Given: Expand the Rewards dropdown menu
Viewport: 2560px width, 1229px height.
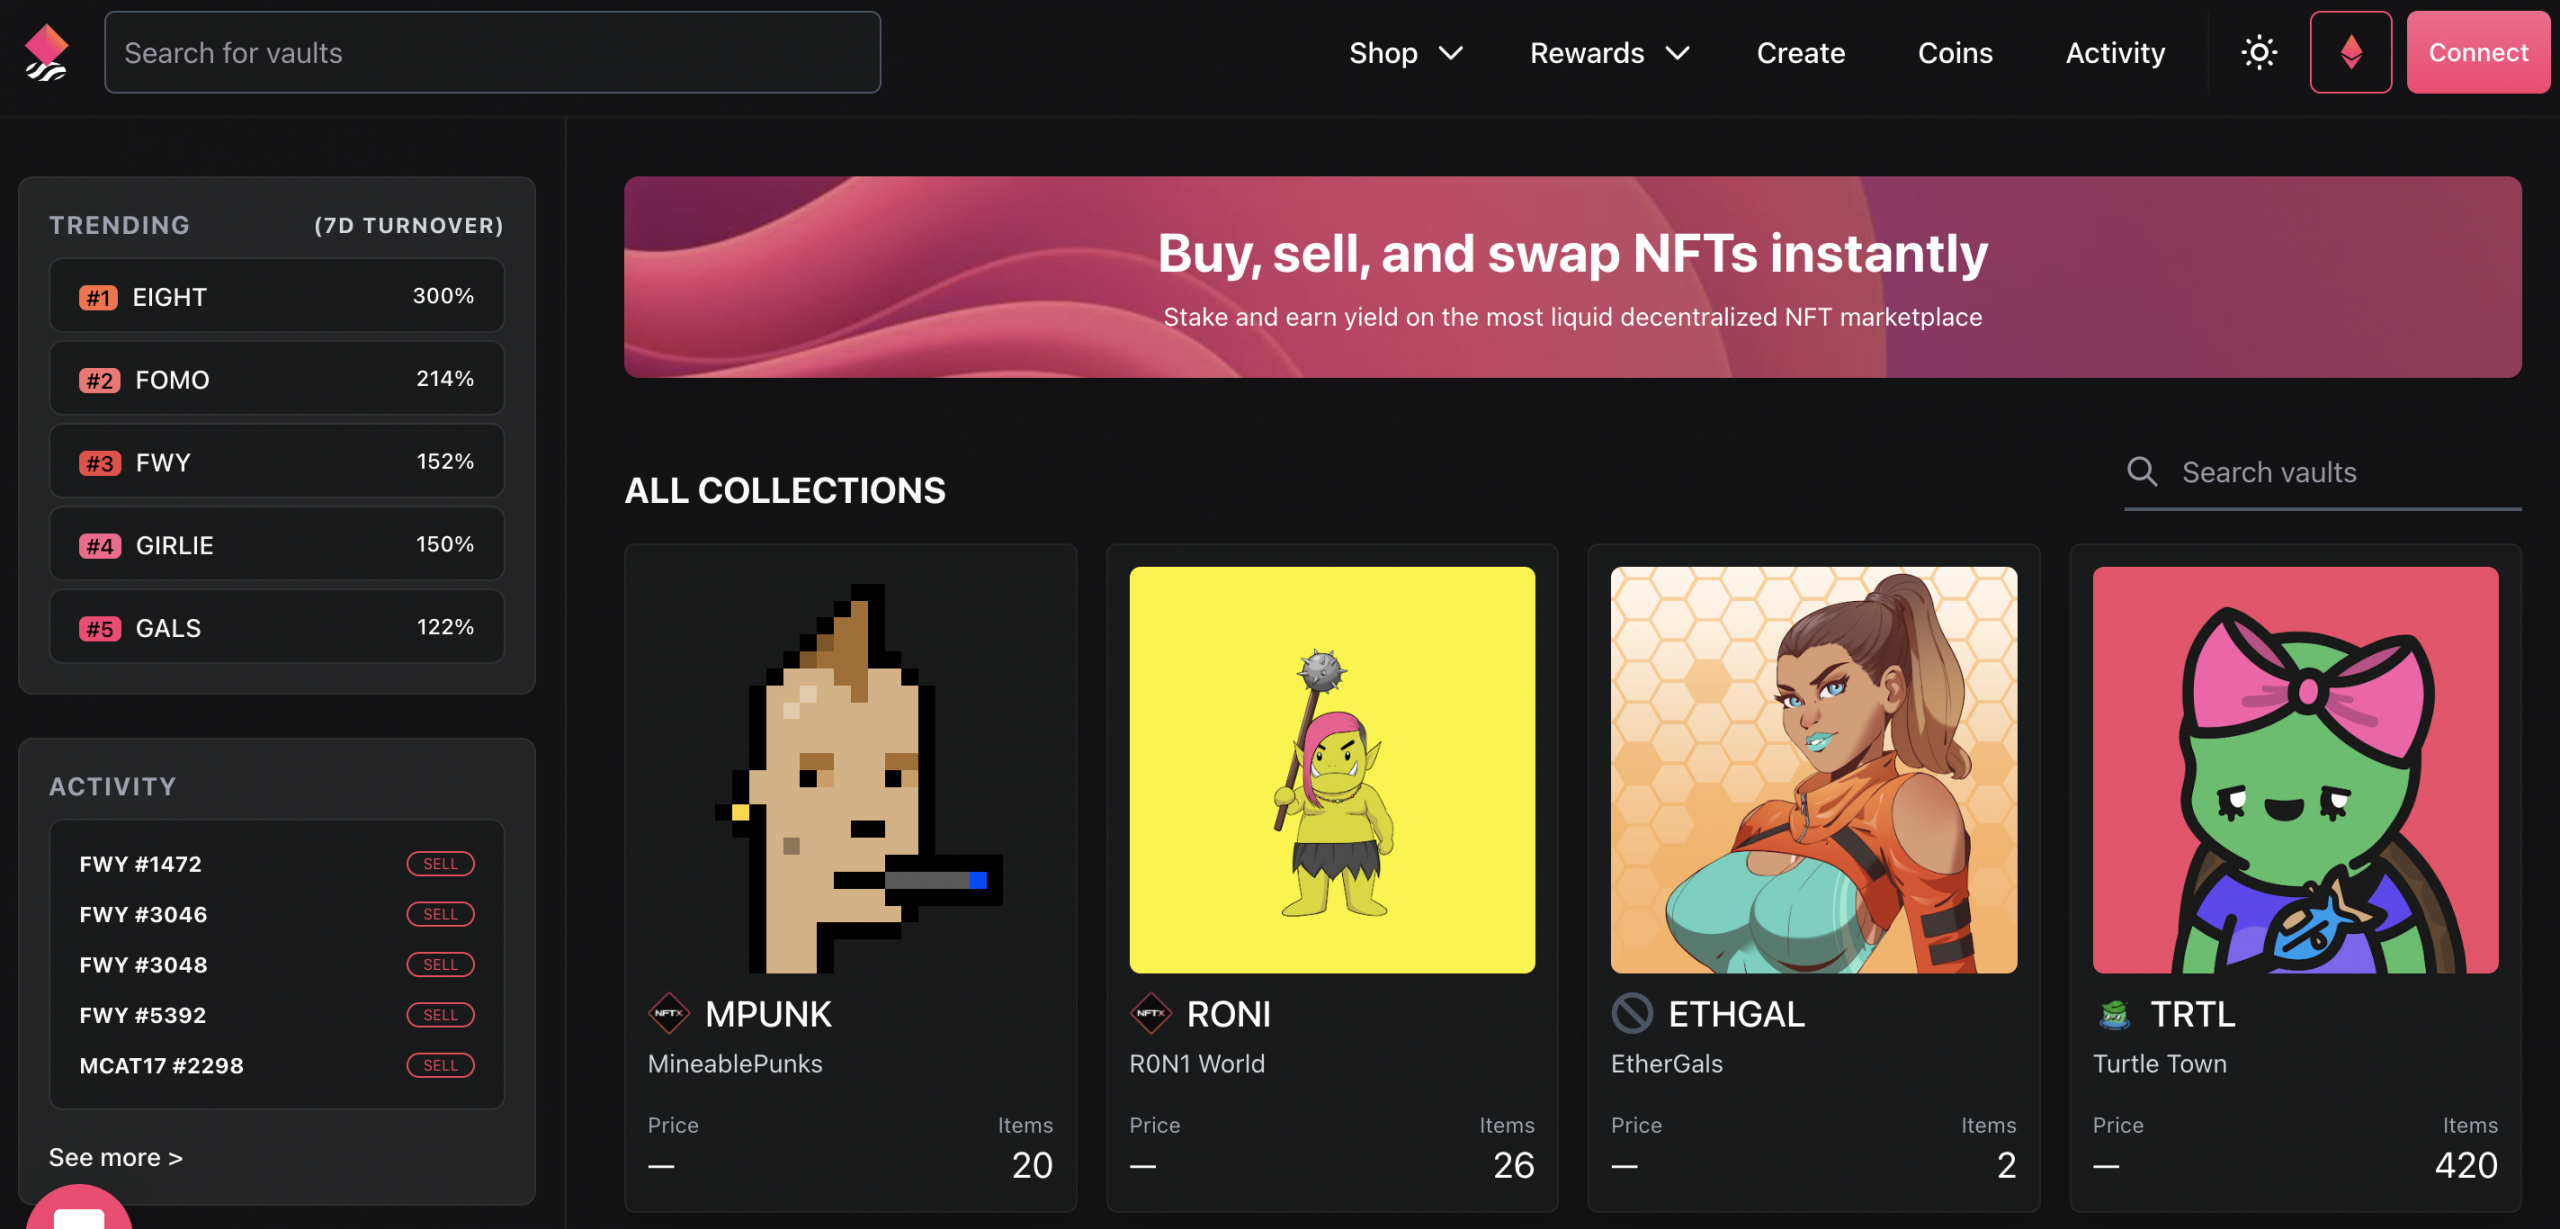Looking at the screenshot, I should pyautogui.click(x=1609, y=53).
